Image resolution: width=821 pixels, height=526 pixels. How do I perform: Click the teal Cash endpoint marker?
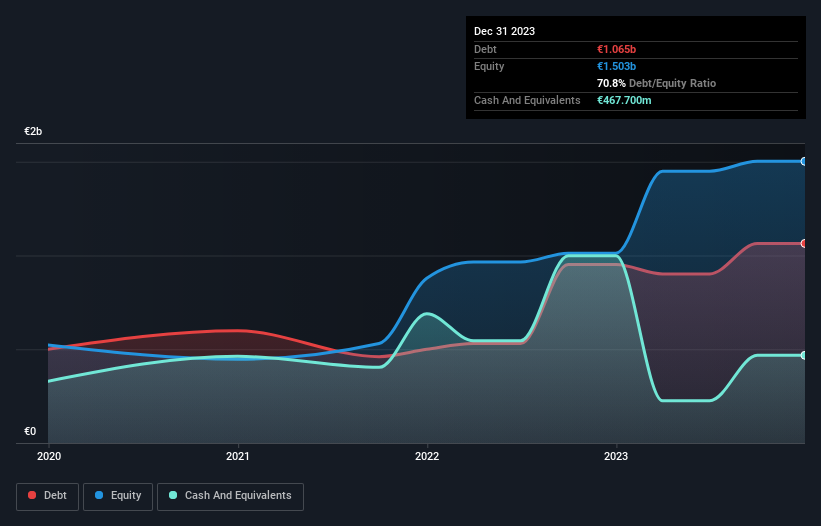pos(804,356)
